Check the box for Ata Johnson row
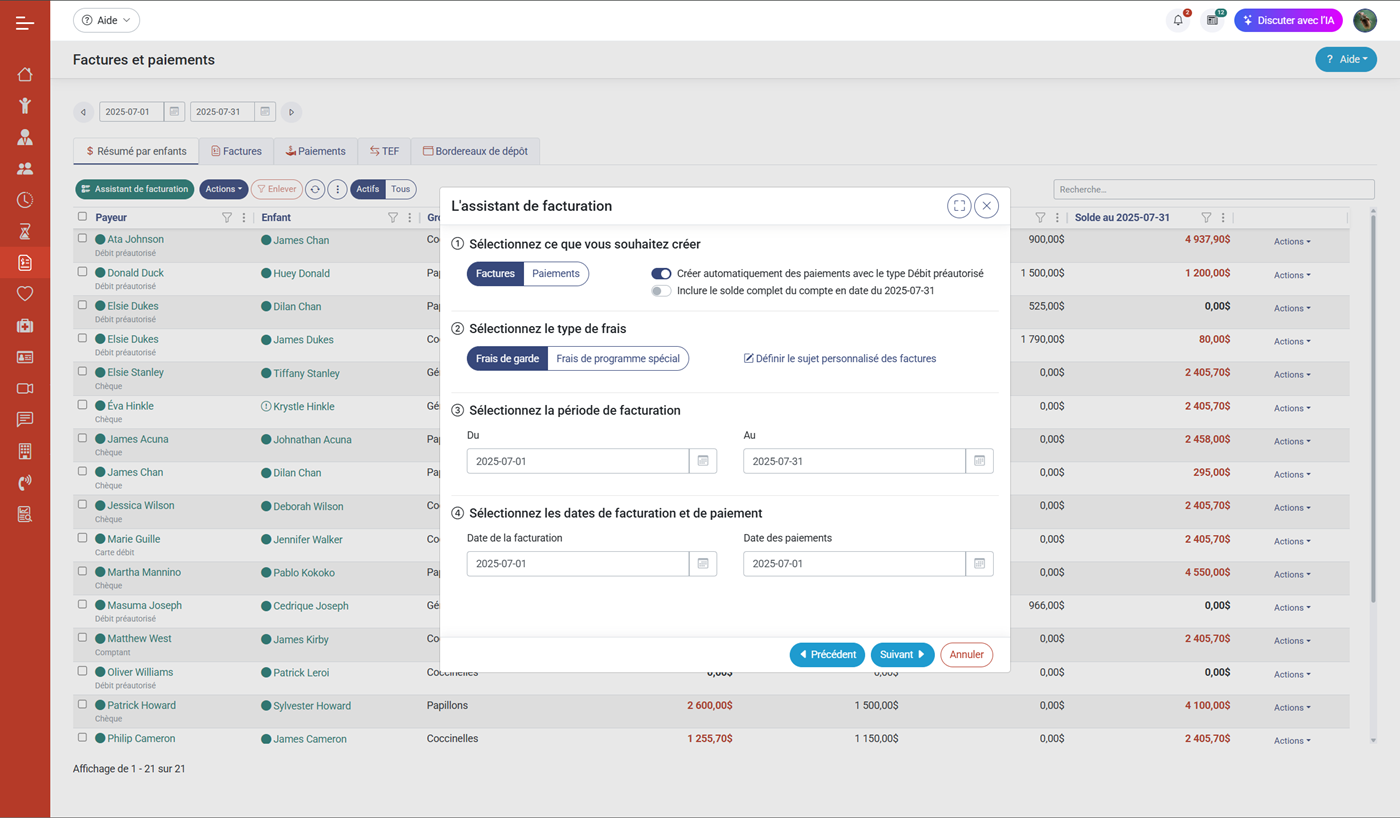This screenshot has height=818, width=1400. coord(82,239)
